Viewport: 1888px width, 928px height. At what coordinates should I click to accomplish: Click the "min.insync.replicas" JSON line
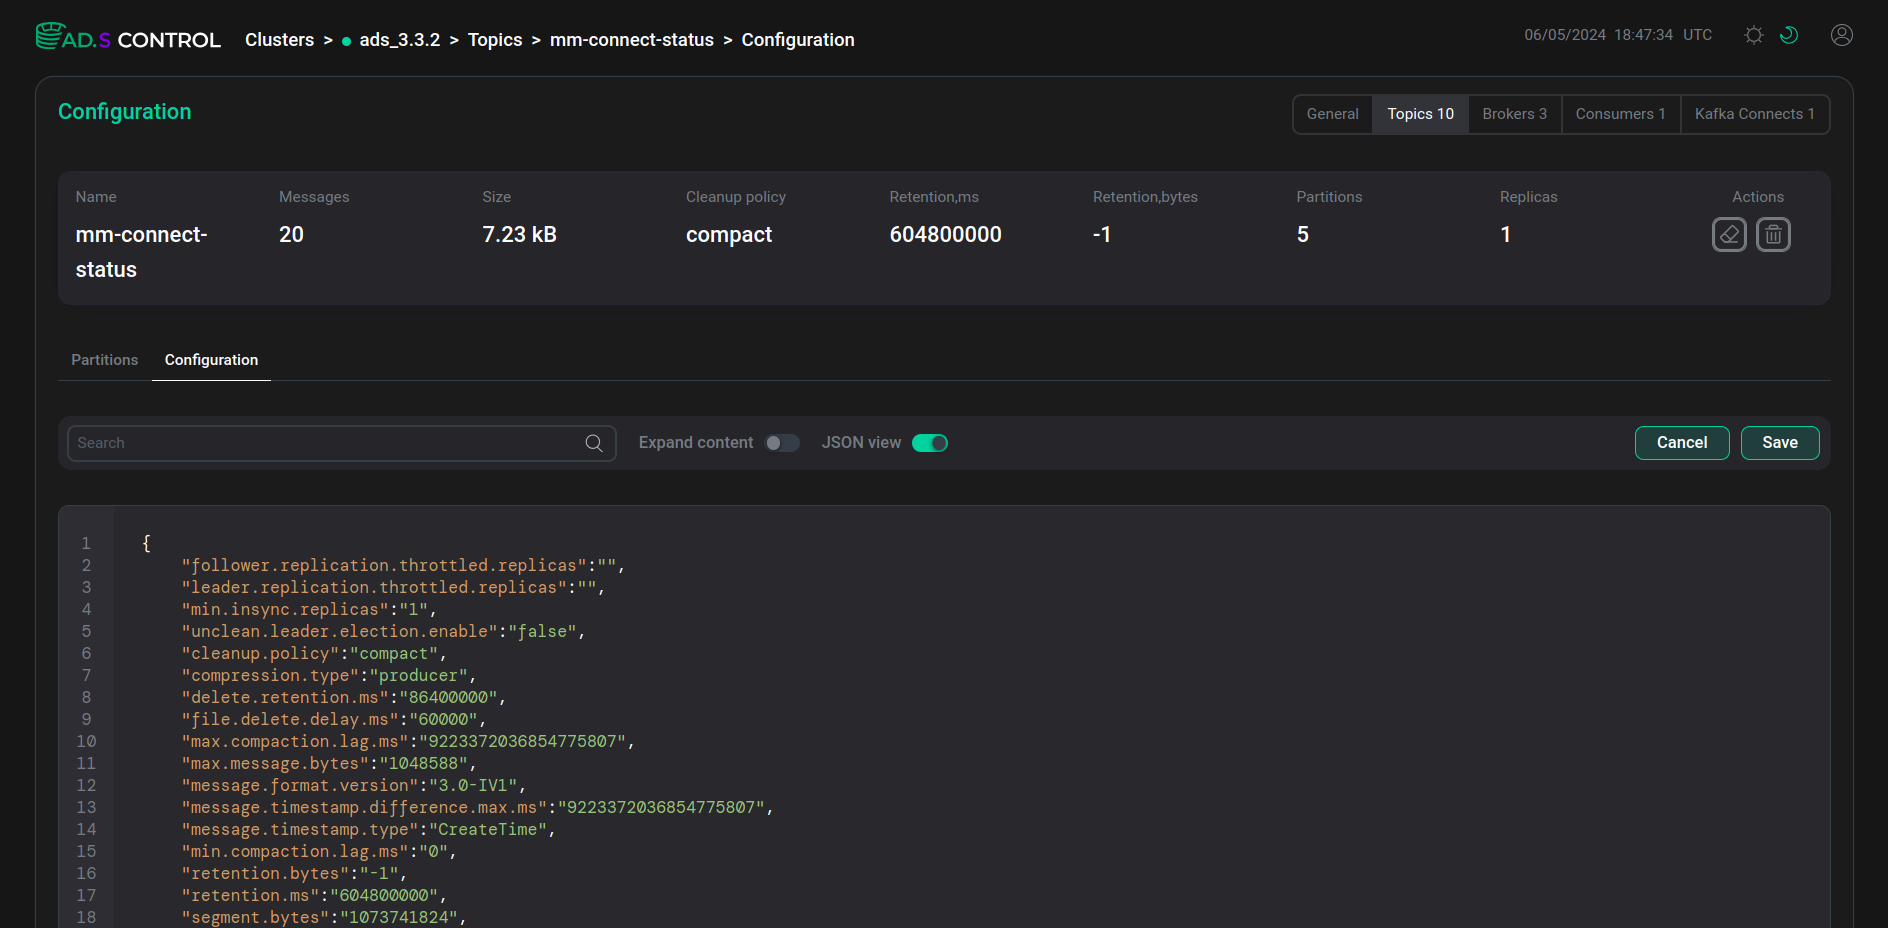pos(309,609)
